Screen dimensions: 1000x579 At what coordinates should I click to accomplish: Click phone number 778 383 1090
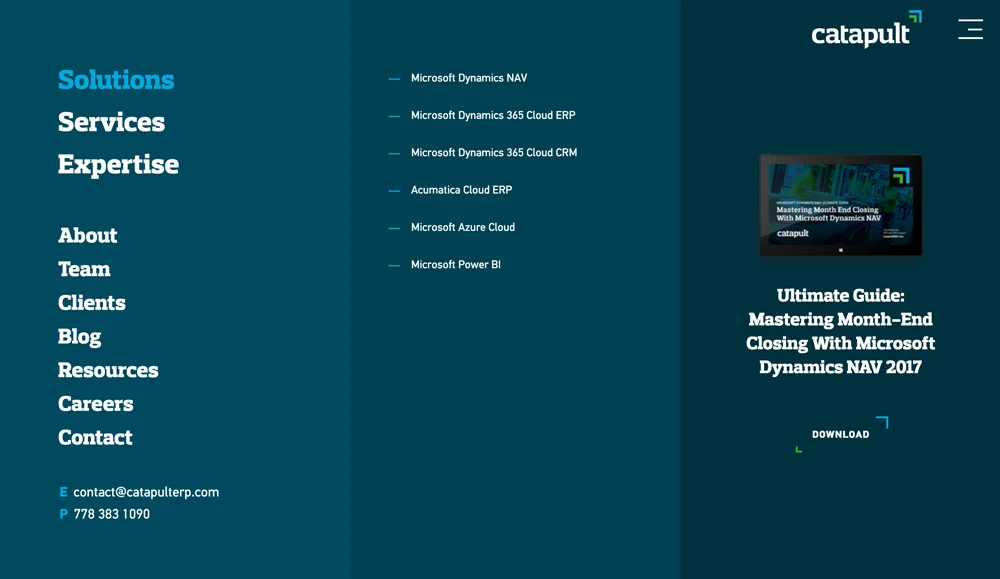[x=112, y=514]
